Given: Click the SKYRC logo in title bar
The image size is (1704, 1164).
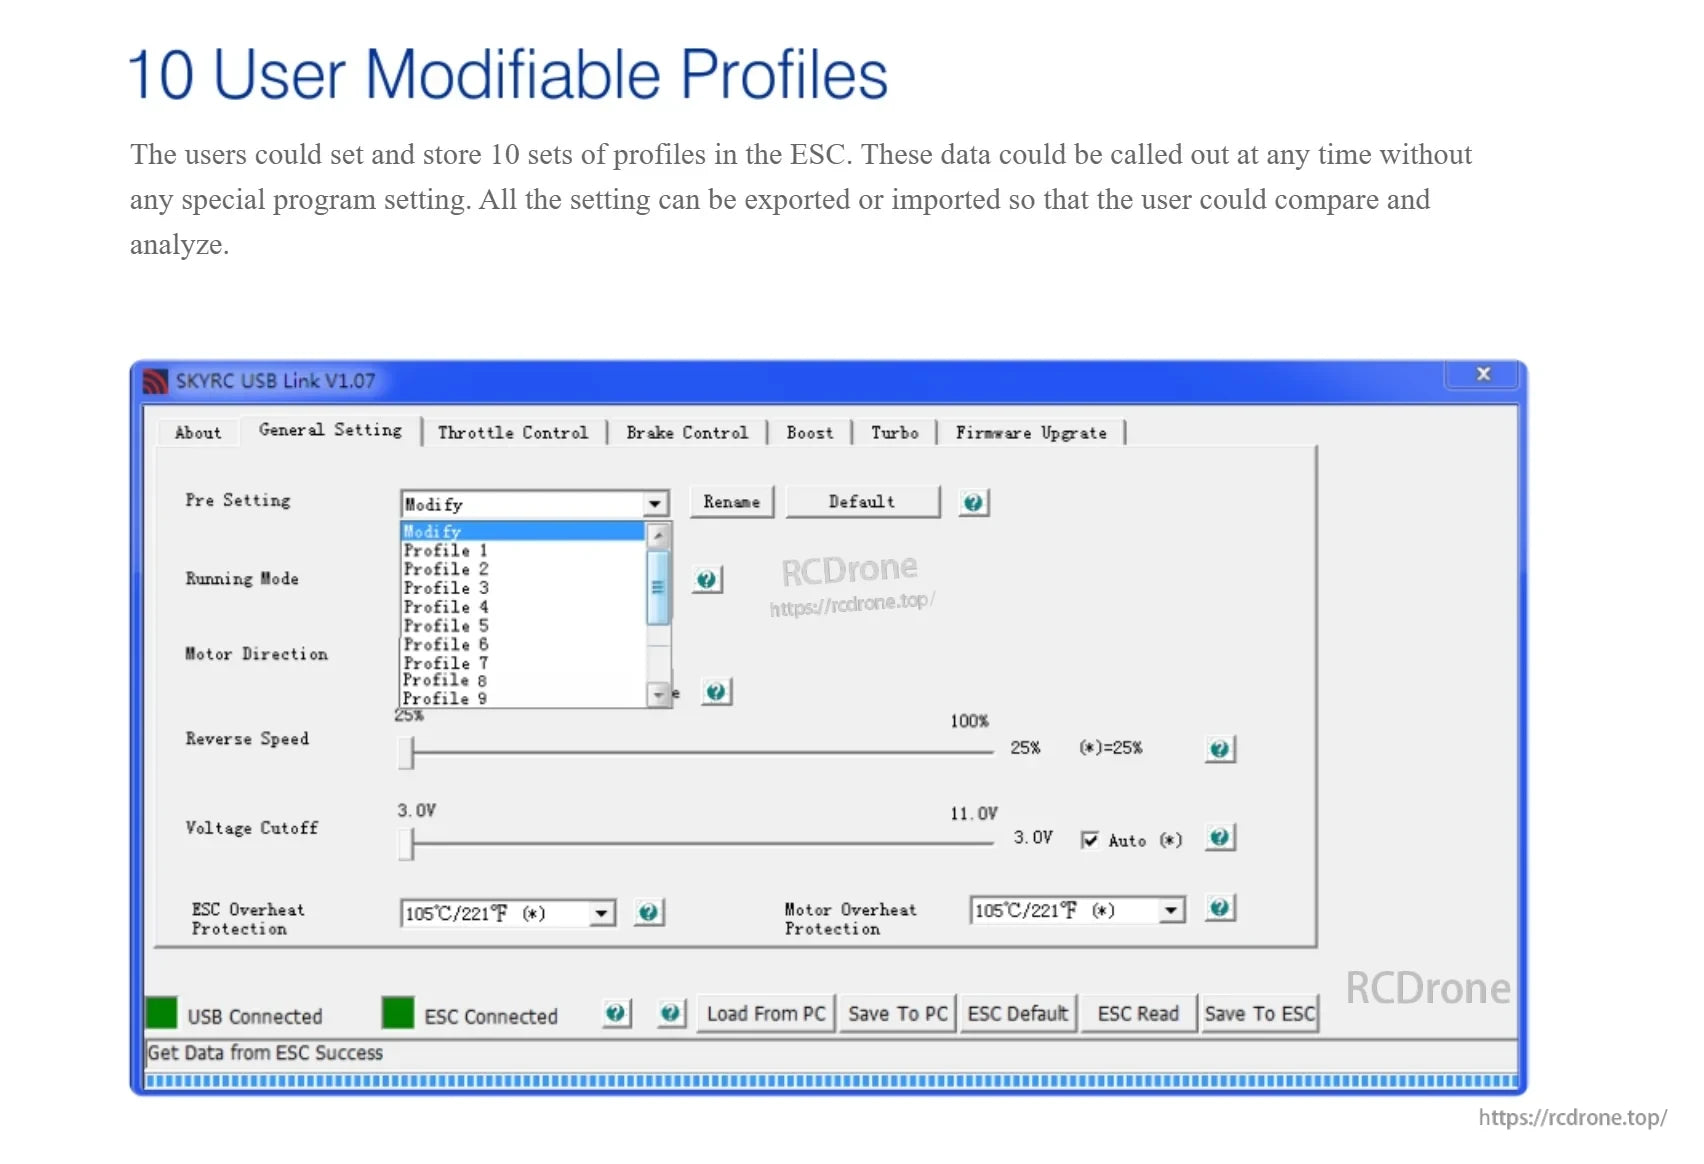Looking at the screenshot, I should [x=155, y=381].
